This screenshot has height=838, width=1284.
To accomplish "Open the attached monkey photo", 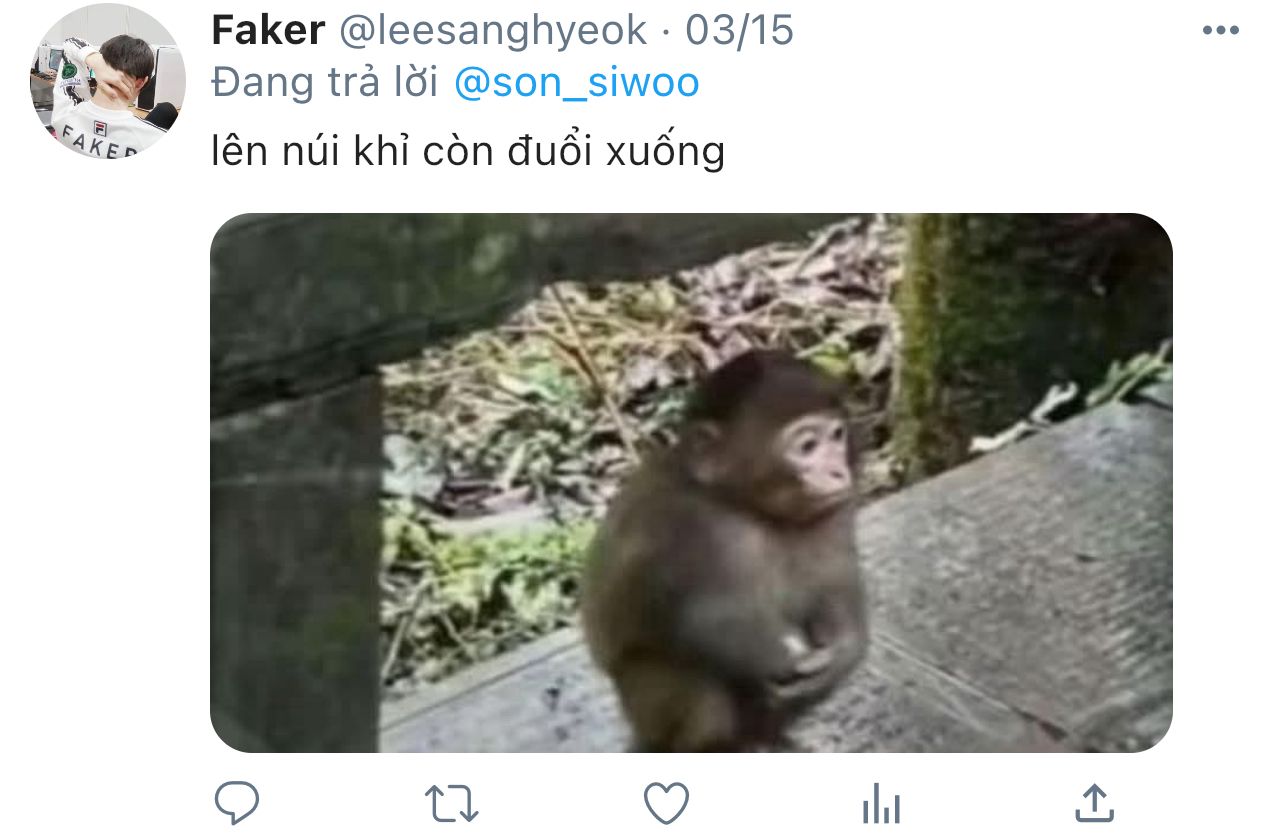I will coord(691,483).
